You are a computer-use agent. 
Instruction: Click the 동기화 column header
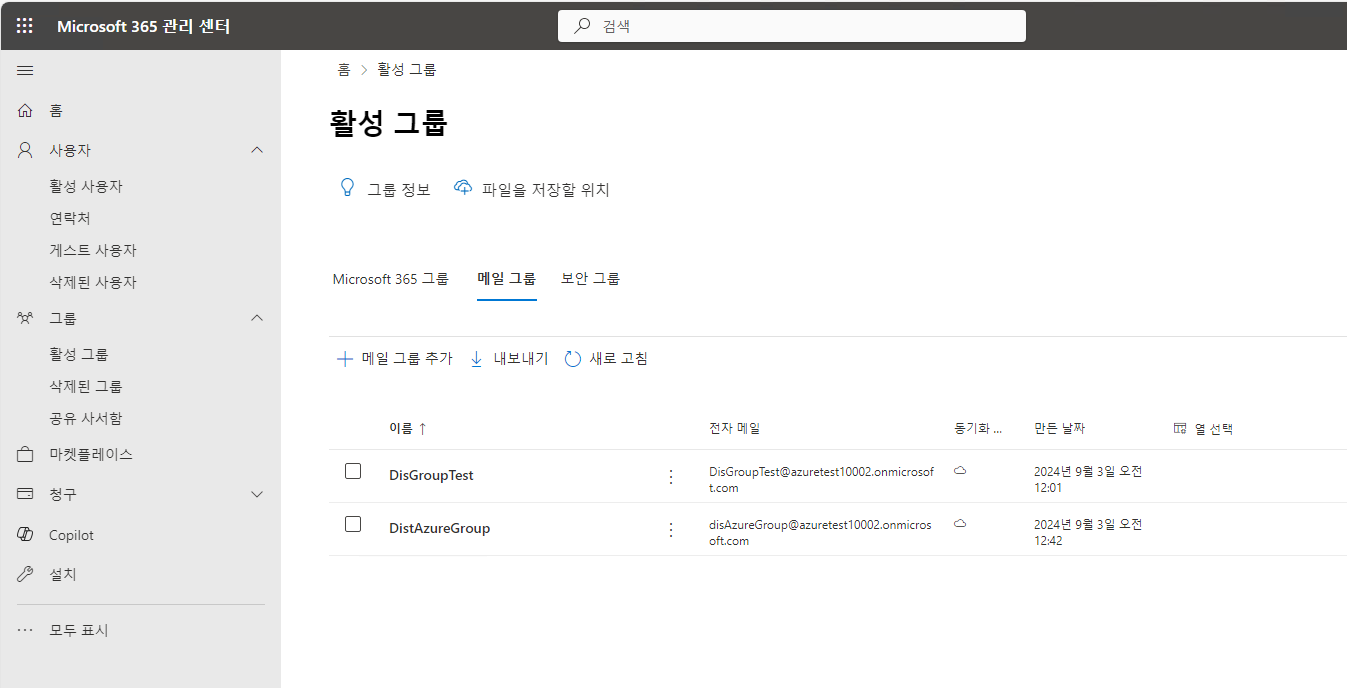(979, 428)
